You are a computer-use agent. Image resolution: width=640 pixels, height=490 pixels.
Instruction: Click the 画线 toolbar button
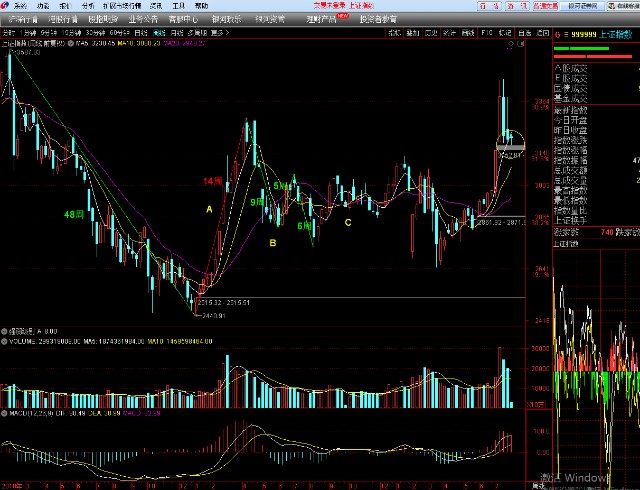pos(468,33)
